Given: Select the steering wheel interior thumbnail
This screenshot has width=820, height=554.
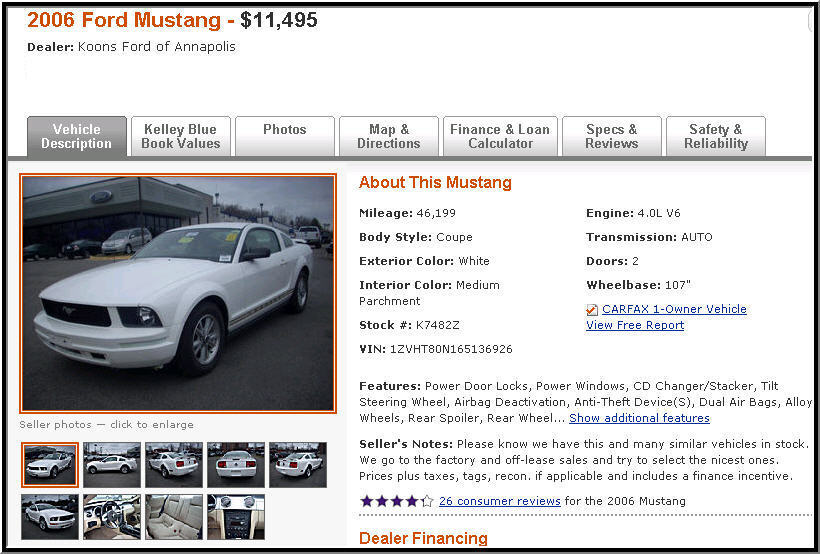Looking at the screenshot, I should click(112, 516).
